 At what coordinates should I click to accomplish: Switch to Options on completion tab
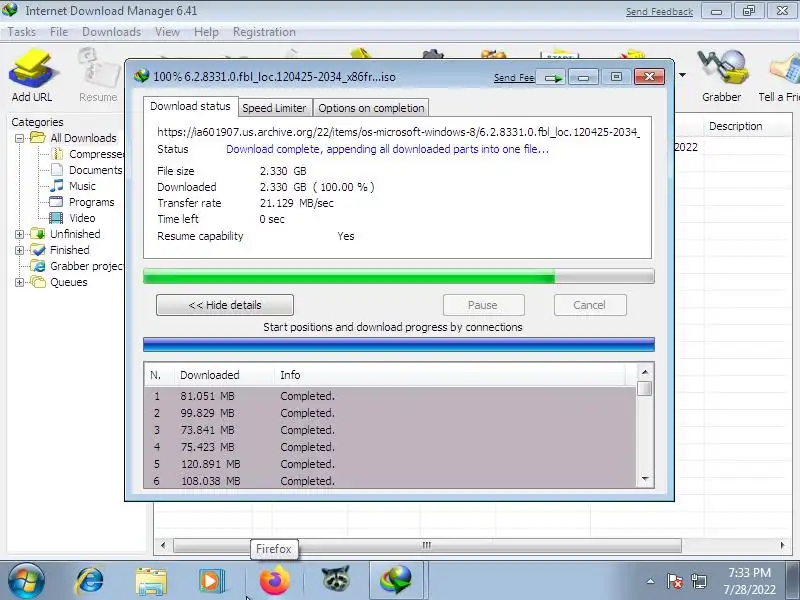(371, 108)
